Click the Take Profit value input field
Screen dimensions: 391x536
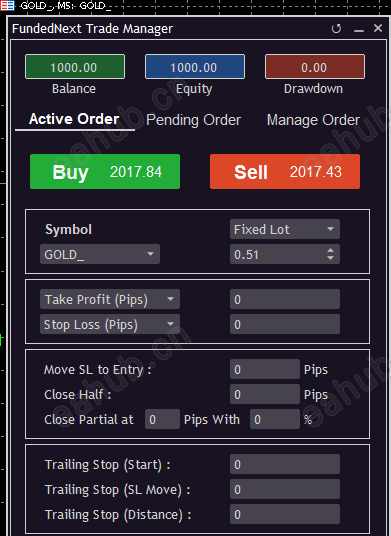point(285,299)
